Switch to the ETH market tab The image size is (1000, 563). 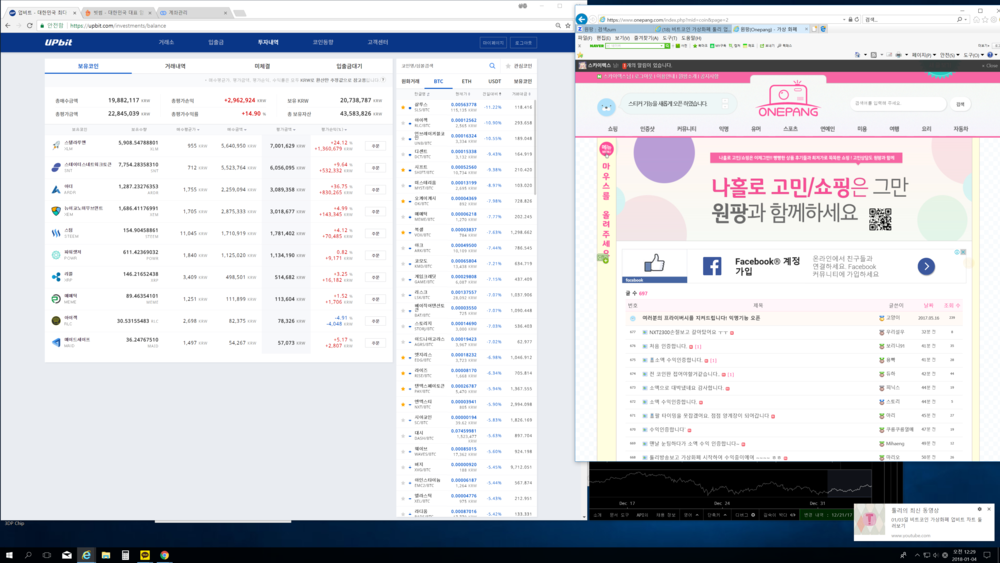pyautogui.click(x=466, y=81)
